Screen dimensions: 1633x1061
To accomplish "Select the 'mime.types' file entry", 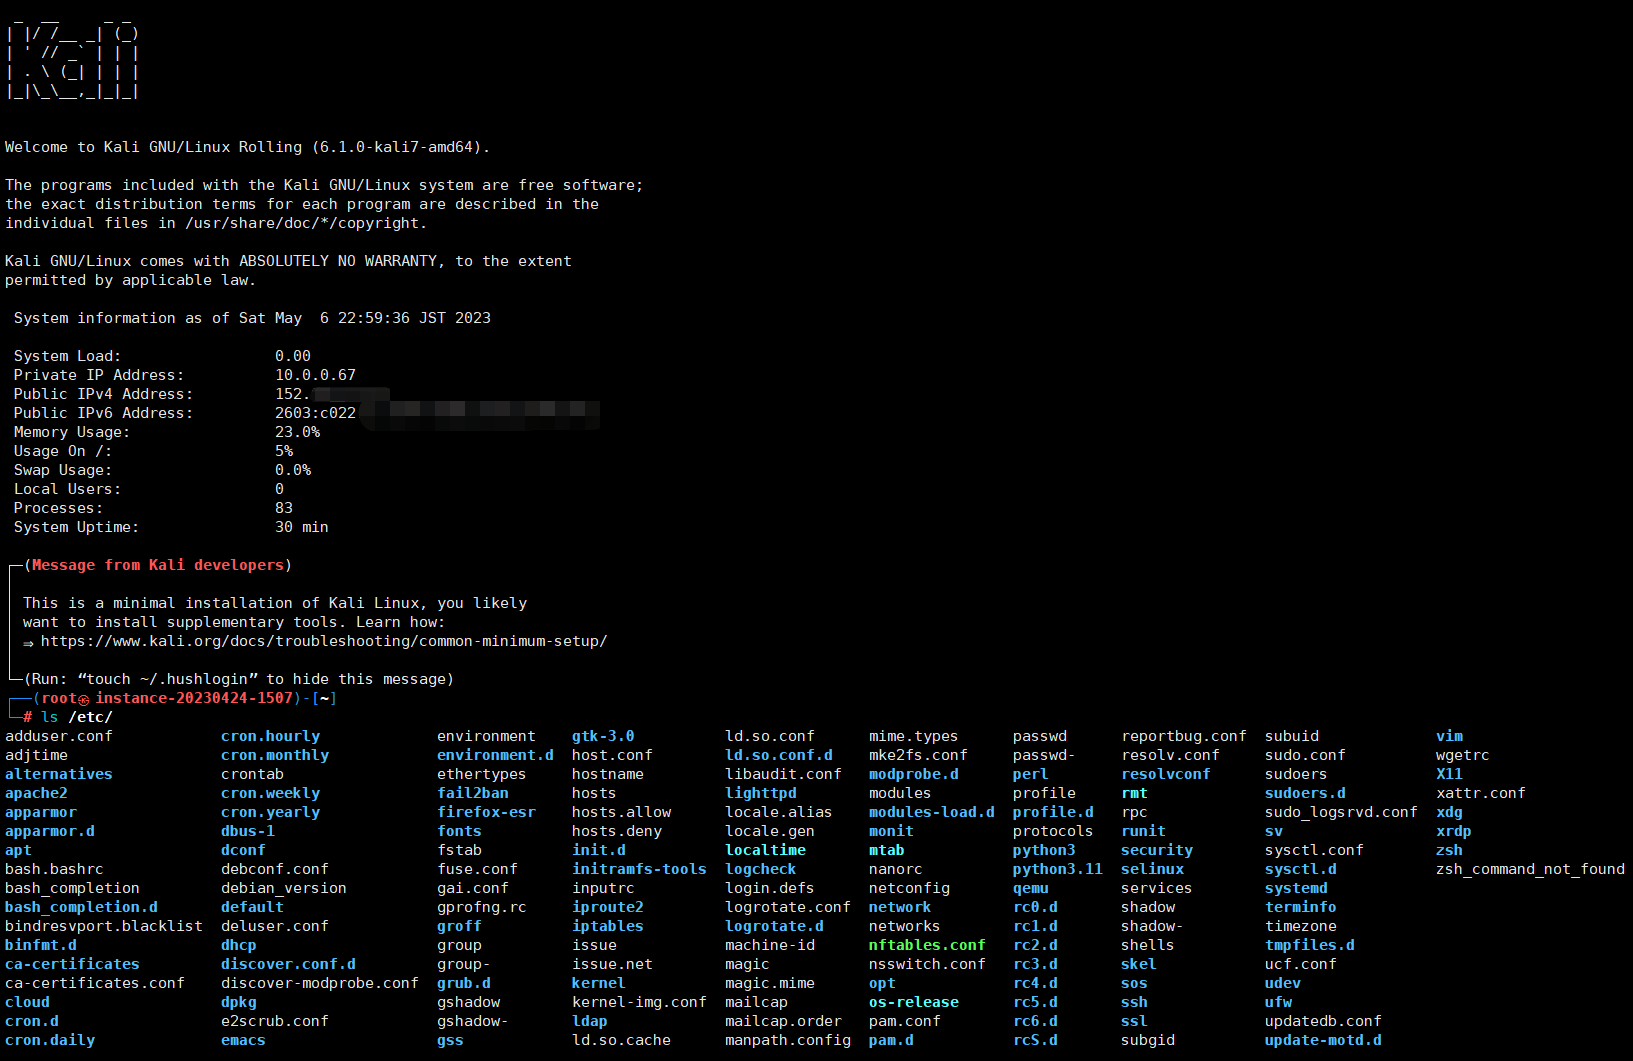I will (914, 736).
